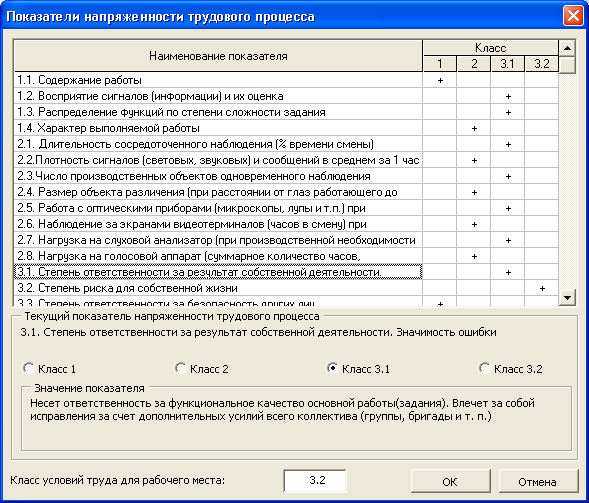
Task: Click the table scrollbar thumb
Action: [x=567, y=65]
